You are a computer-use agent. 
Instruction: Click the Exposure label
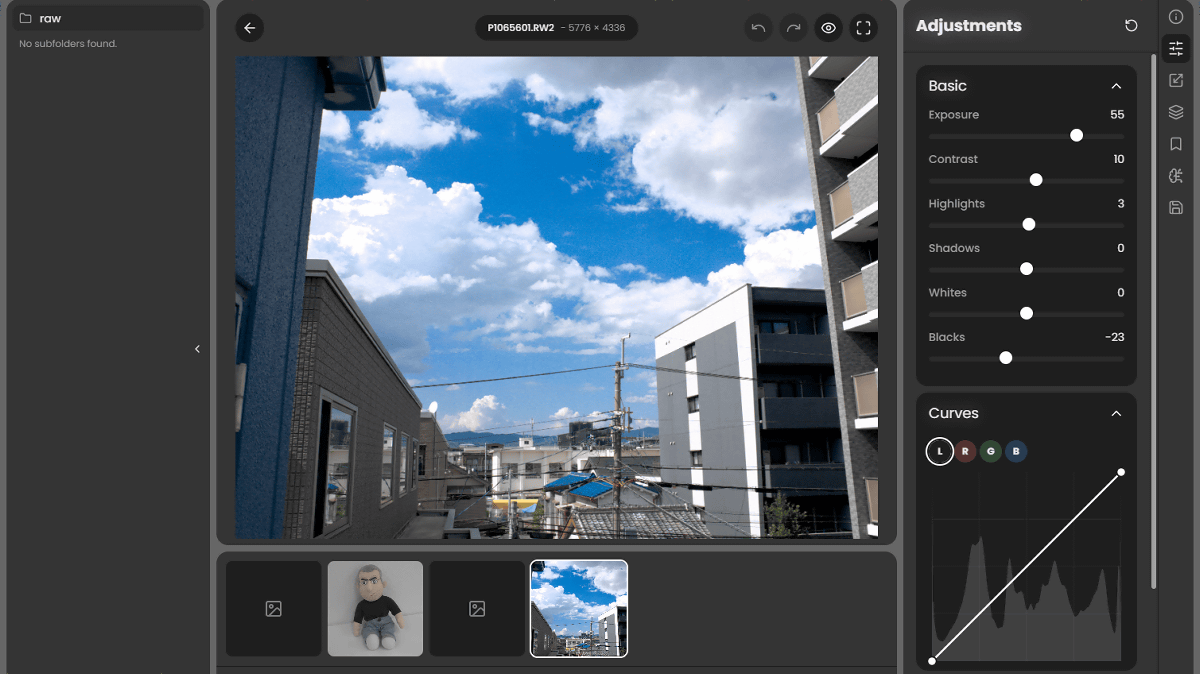953,115
